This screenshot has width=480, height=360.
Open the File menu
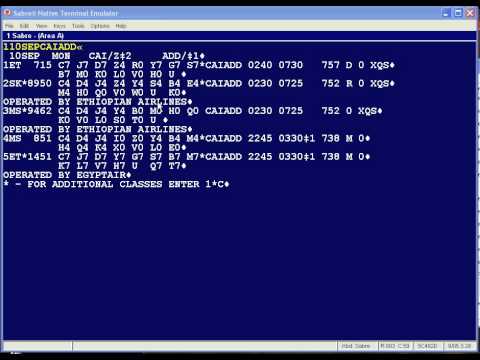pyautogui.click(x=9, y=26)
